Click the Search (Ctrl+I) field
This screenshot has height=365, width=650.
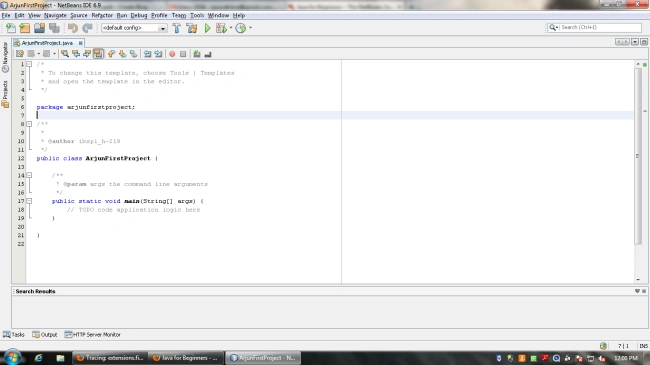point(594,27)
